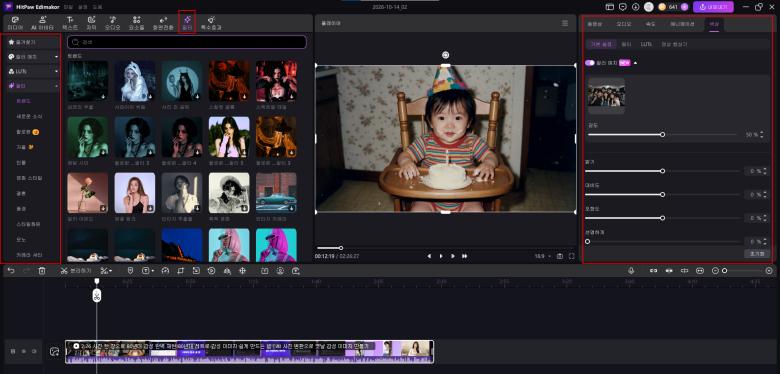Open the AI Avatar tab
Viewport: 780px width, 374px height.
(x=42, y=23)
